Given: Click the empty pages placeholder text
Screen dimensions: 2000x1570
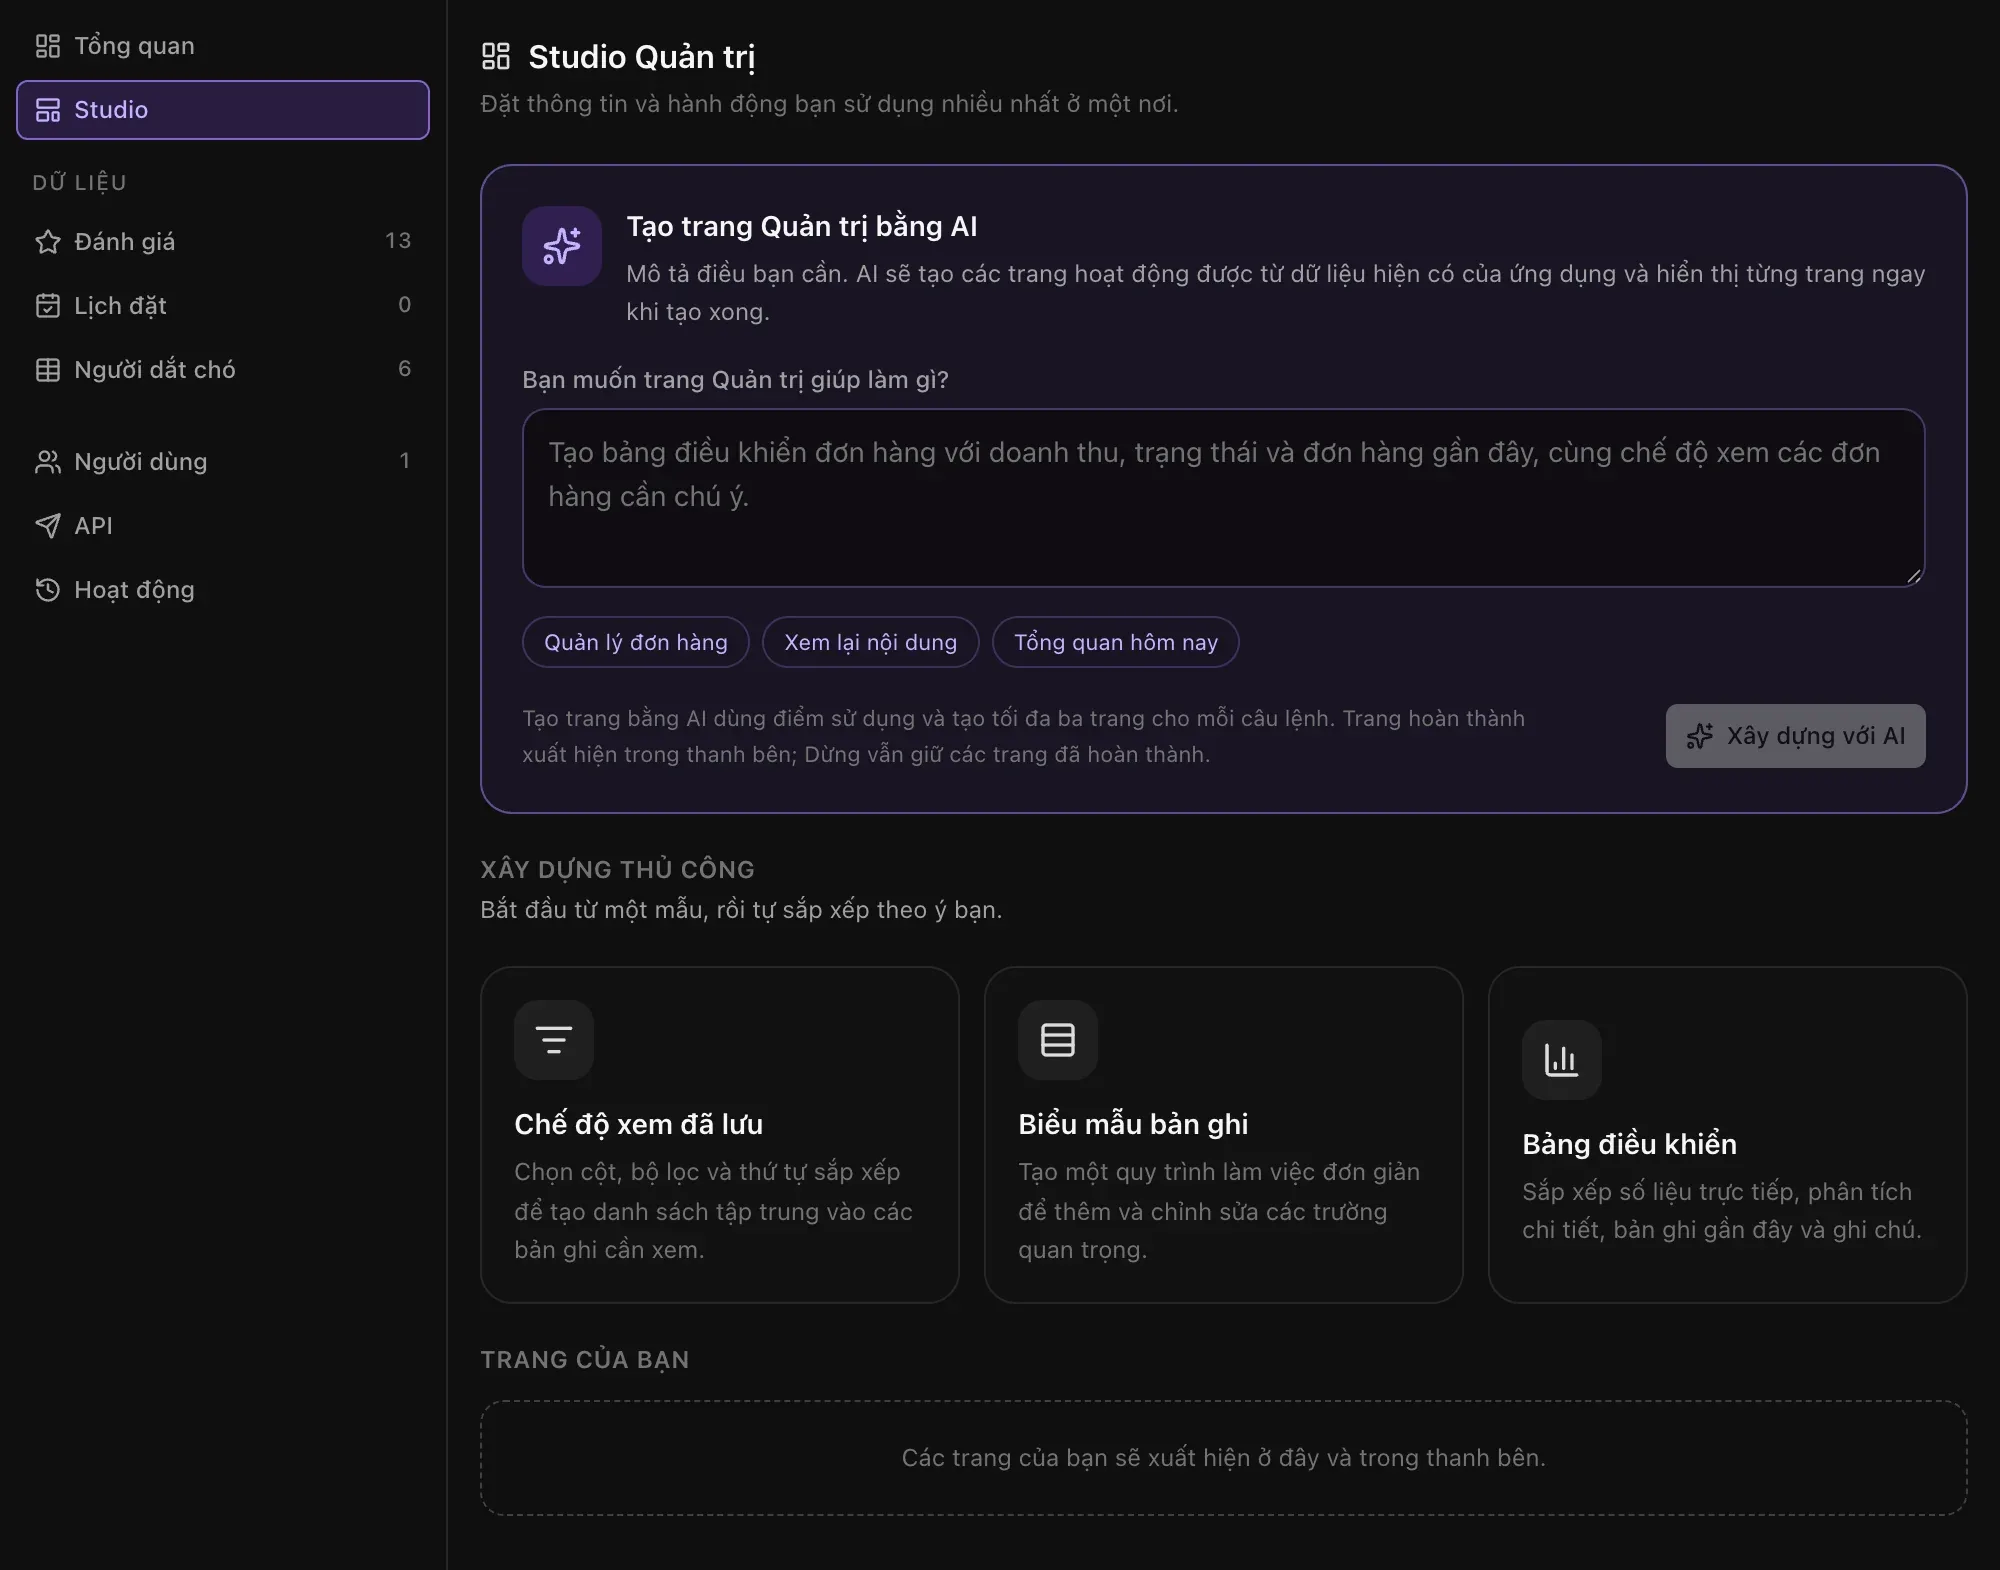Looking at the screenshot, I should click(x=1223, y=1458).
